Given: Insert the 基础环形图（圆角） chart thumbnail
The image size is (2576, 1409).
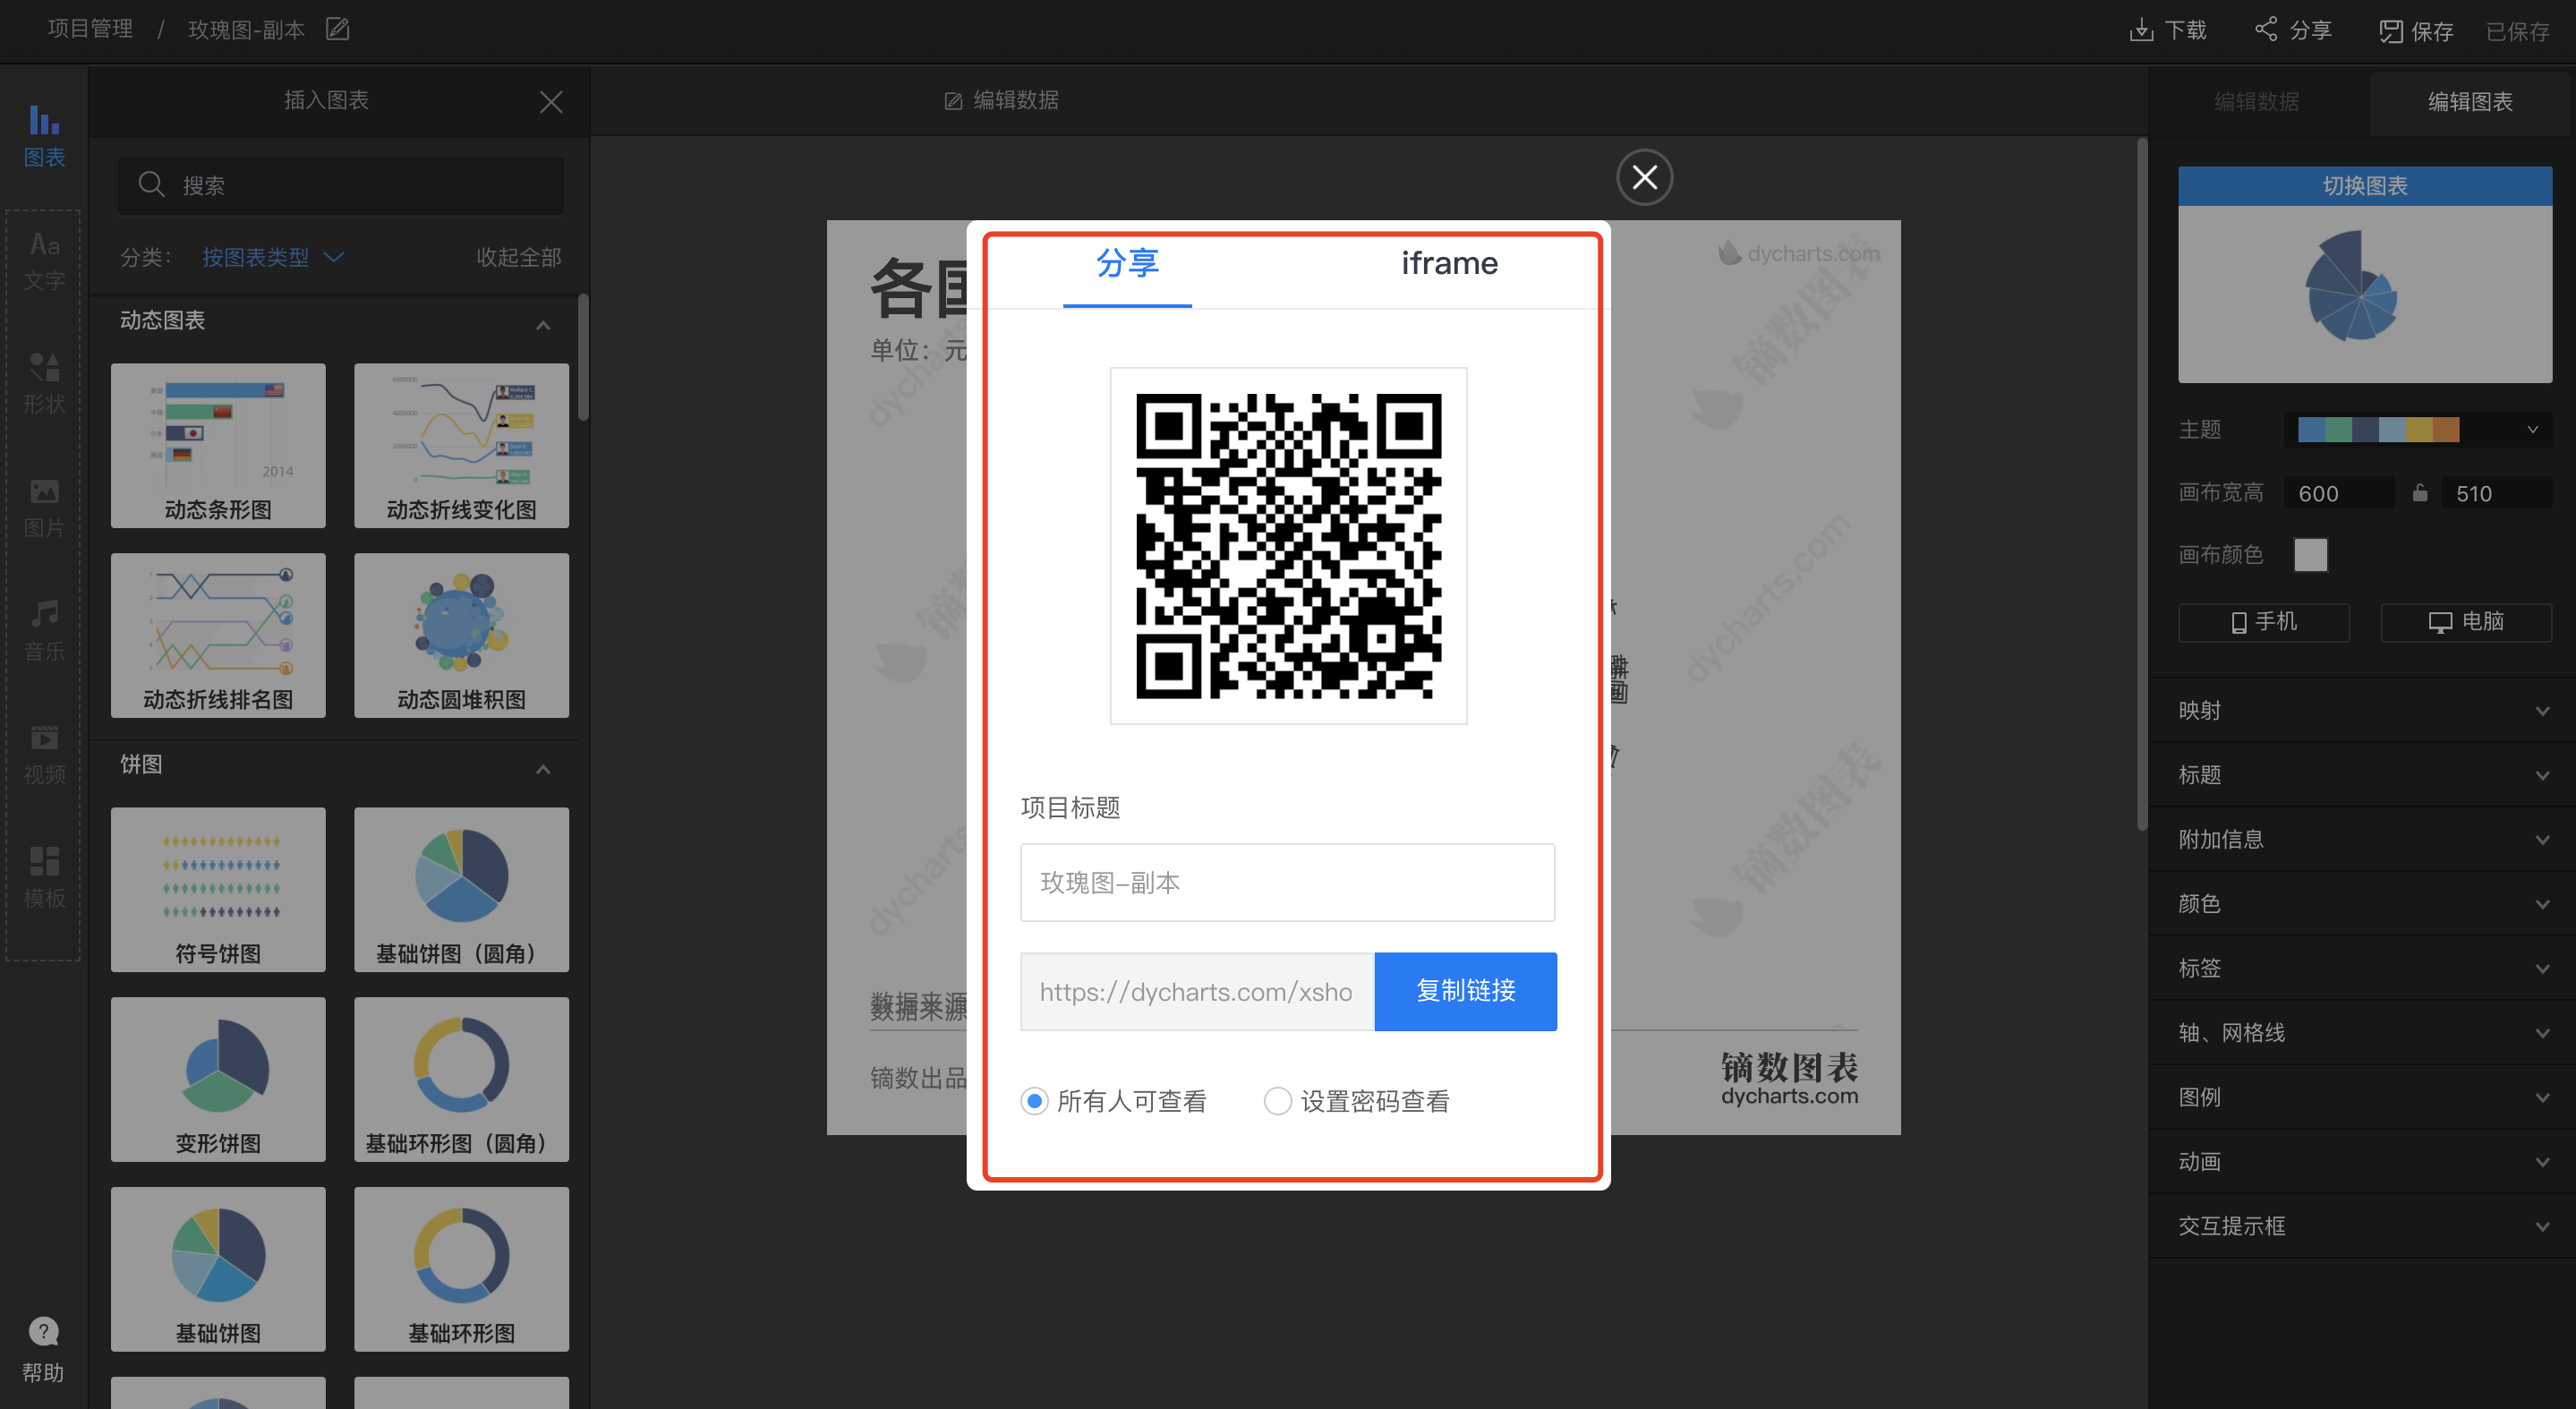Looking at the screenshot, I should click(x=461, y=1079).
